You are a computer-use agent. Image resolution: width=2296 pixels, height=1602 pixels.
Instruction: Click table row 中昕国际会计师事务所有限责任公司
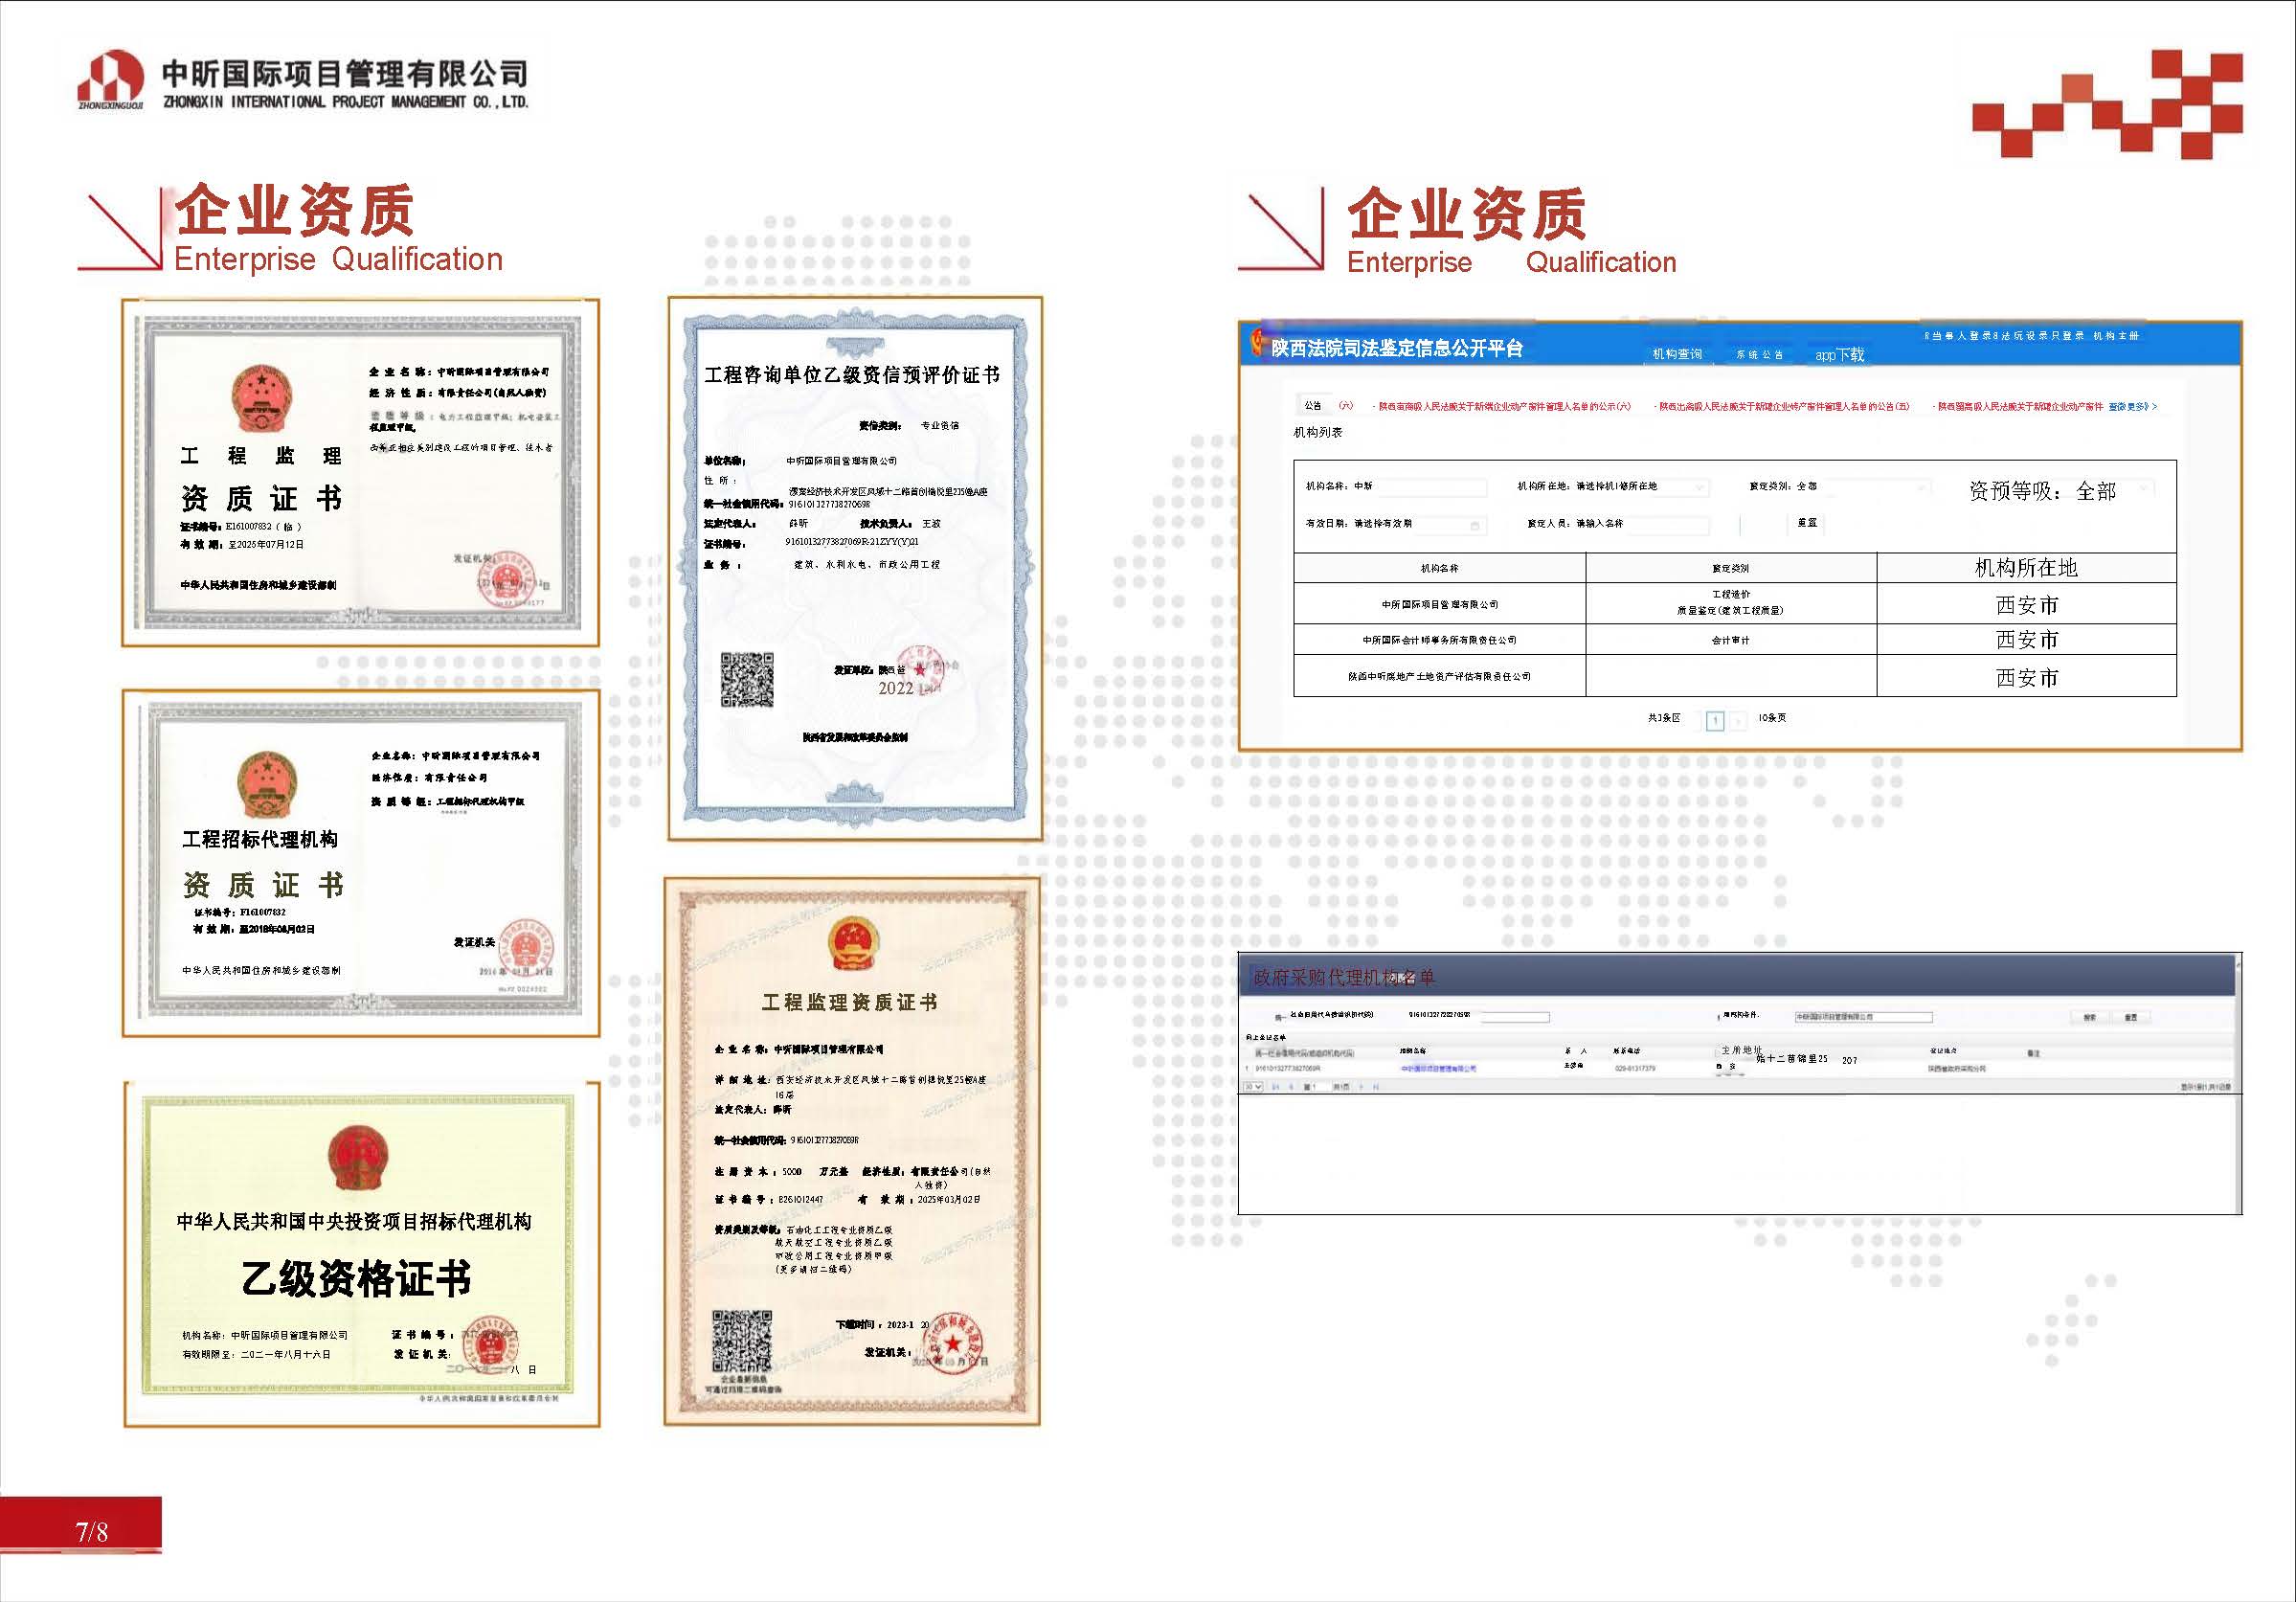pyautogui.click(x=1735, y=640)
